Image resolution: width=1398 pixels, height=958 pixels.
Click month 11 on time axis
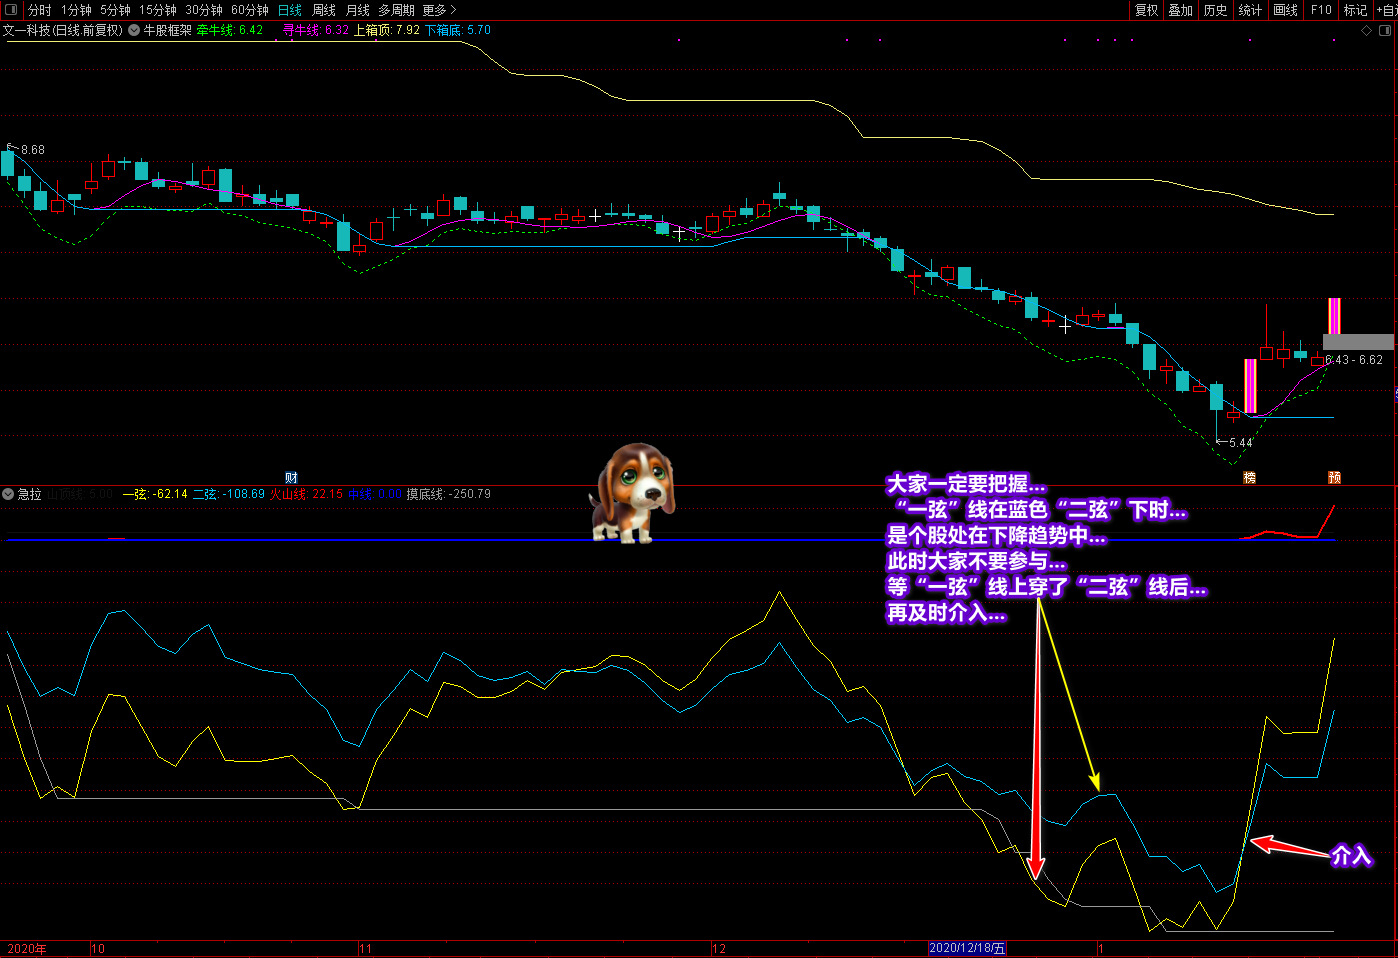[365, 949]
